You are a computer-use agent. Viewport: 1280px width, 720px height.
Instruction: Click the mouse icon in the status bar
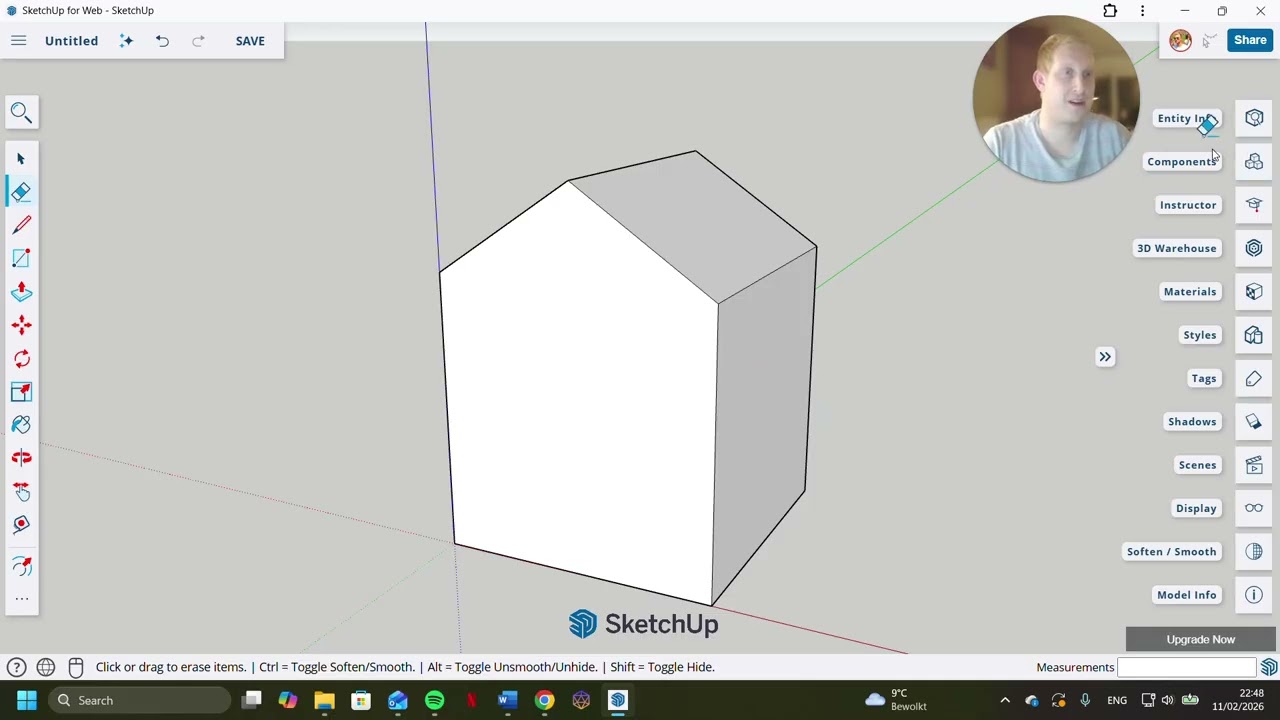coord(76,667)
